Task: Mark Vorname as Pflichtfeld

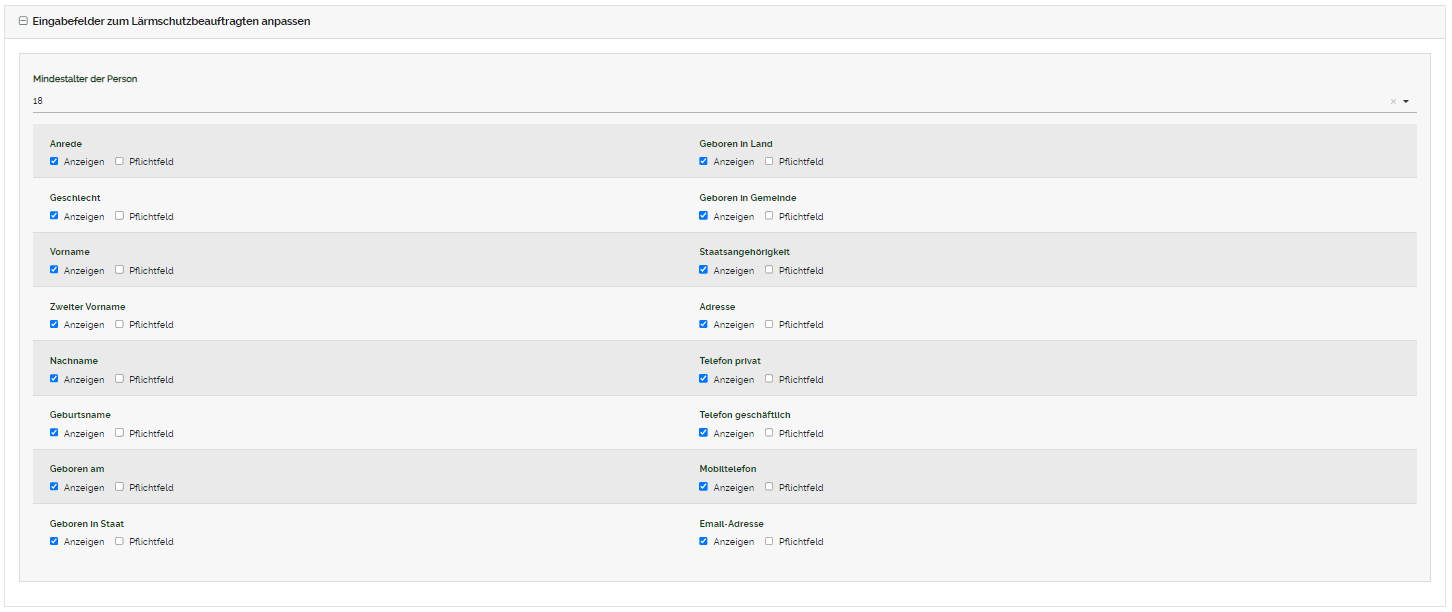Action: pyautogui.click(x=119, y=270)
